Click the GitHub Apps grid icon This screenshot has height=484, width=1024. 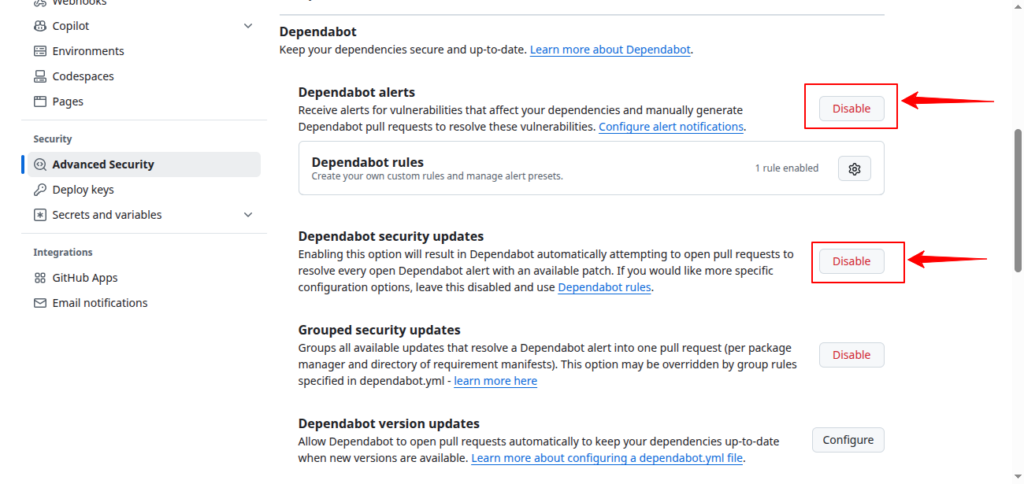coord(40,278)
